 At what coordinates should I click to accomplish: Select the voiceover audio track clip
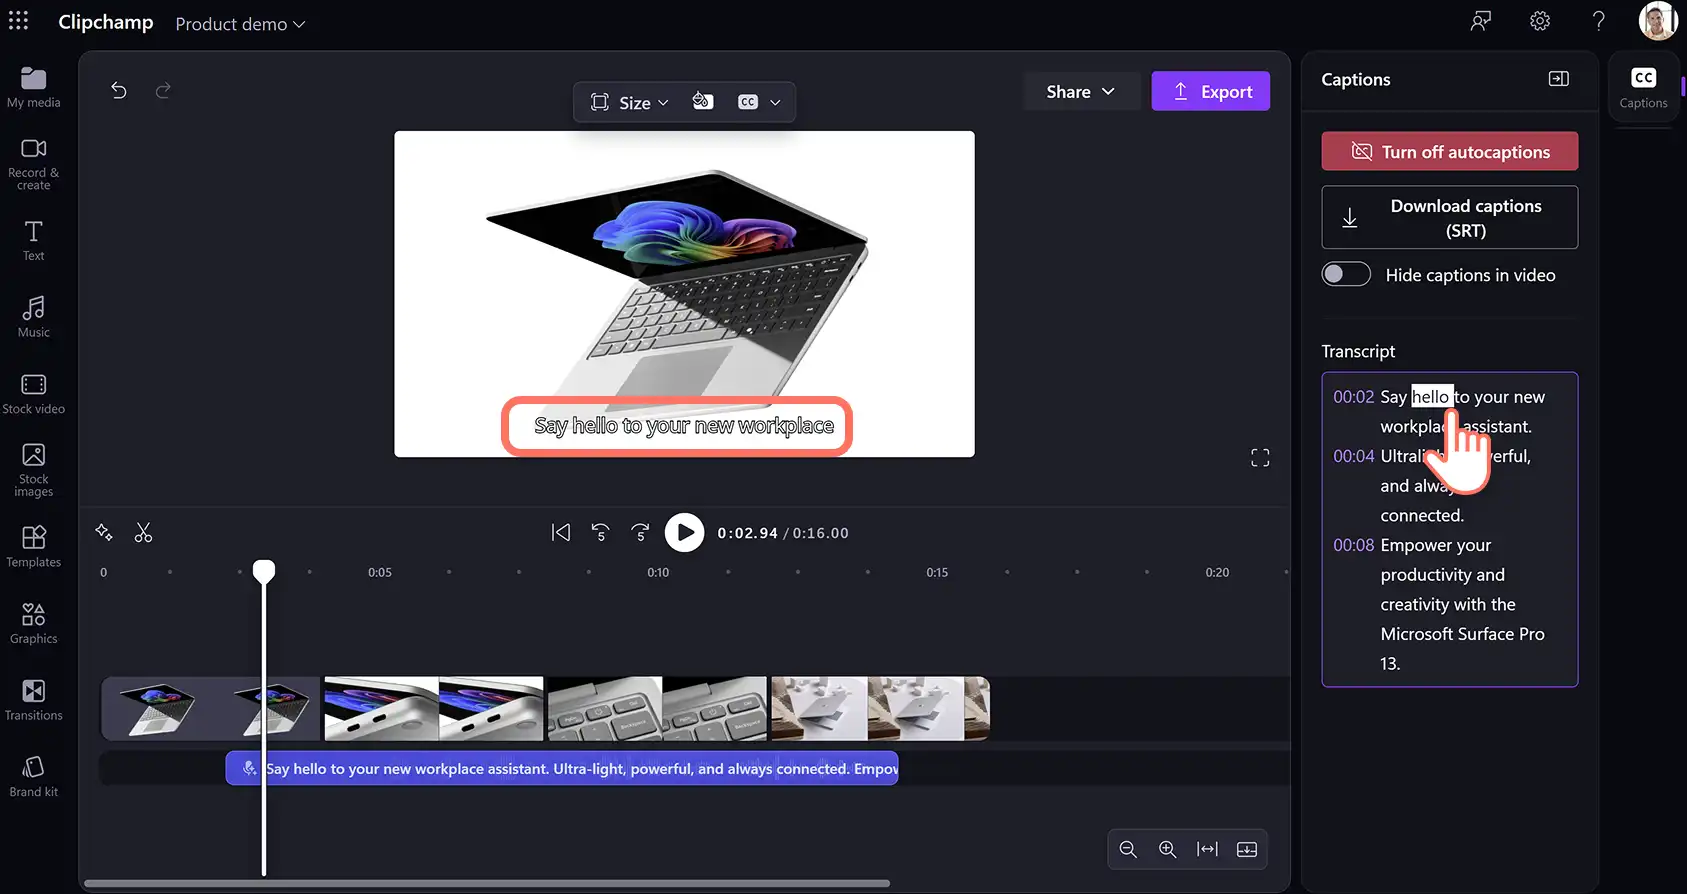pyautogui.click(x=562, y=768)
